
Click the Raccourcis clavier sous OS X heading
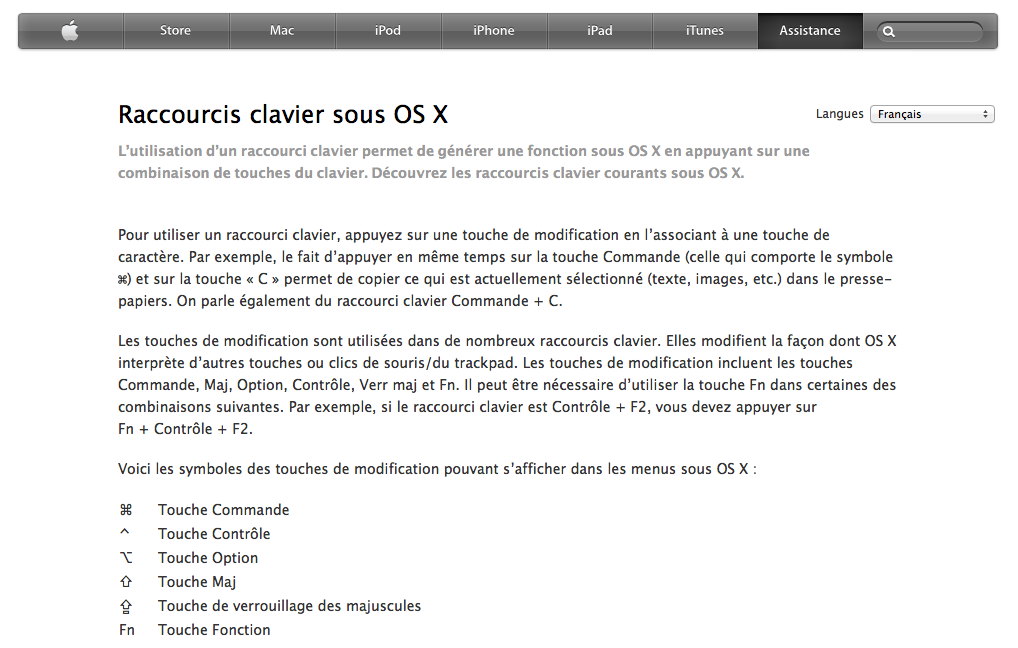point(283,114)
